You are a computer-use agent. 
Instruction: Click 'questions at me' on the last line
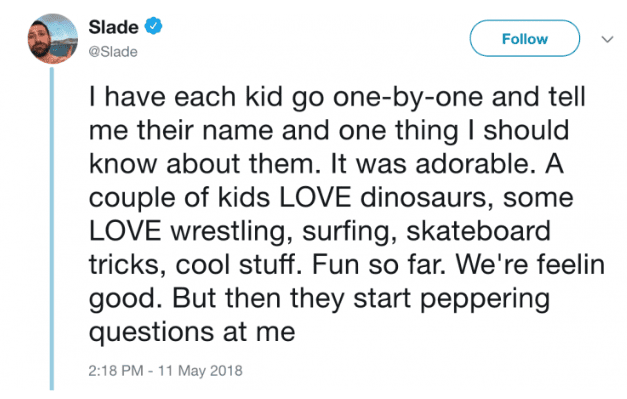coord(192,333)
